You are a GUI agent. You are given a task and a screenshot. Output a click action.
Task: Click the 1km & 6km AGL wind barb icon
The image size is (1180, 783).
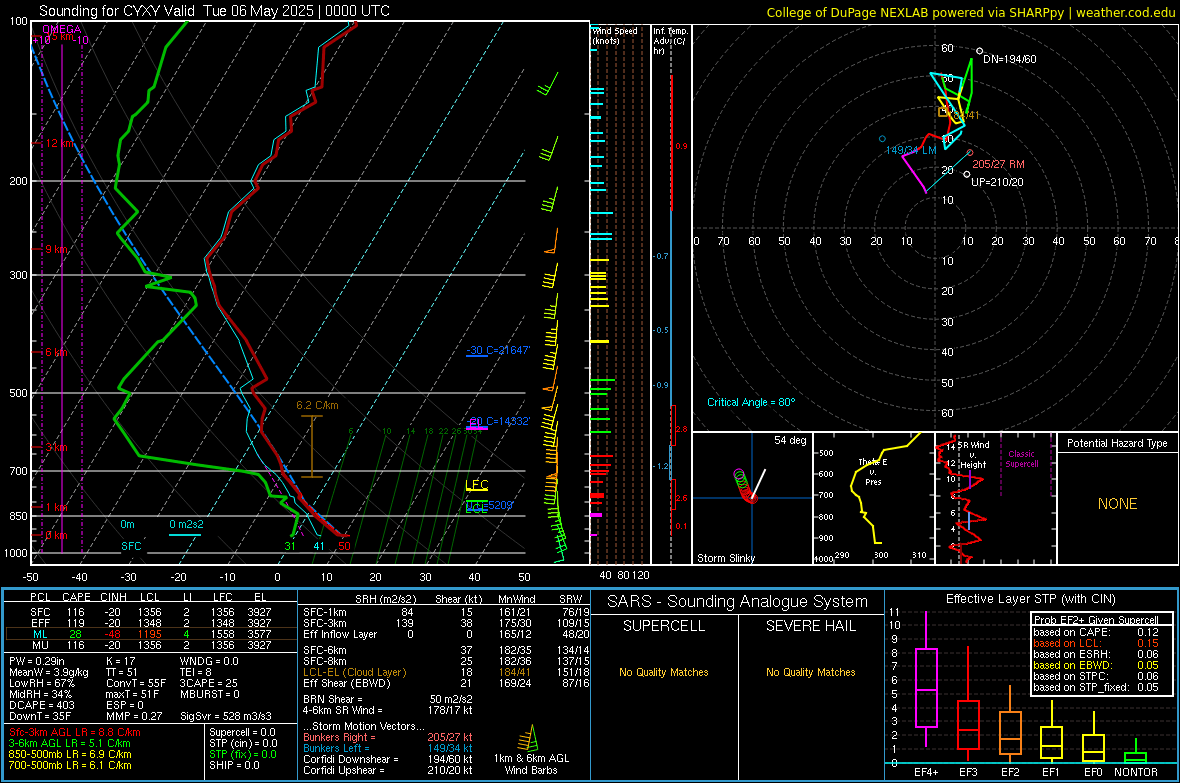[x=529, y=738]
